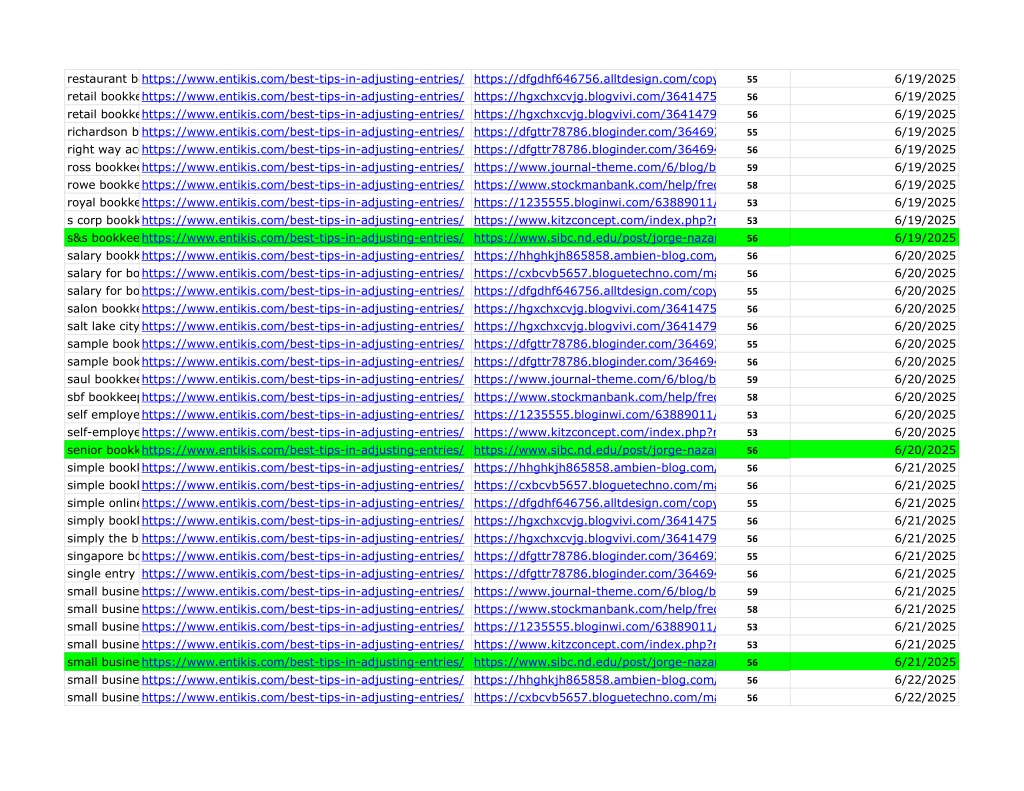1024x791 pixels.
Task: Open entikis link in singapore row
Action: point(302,556)
